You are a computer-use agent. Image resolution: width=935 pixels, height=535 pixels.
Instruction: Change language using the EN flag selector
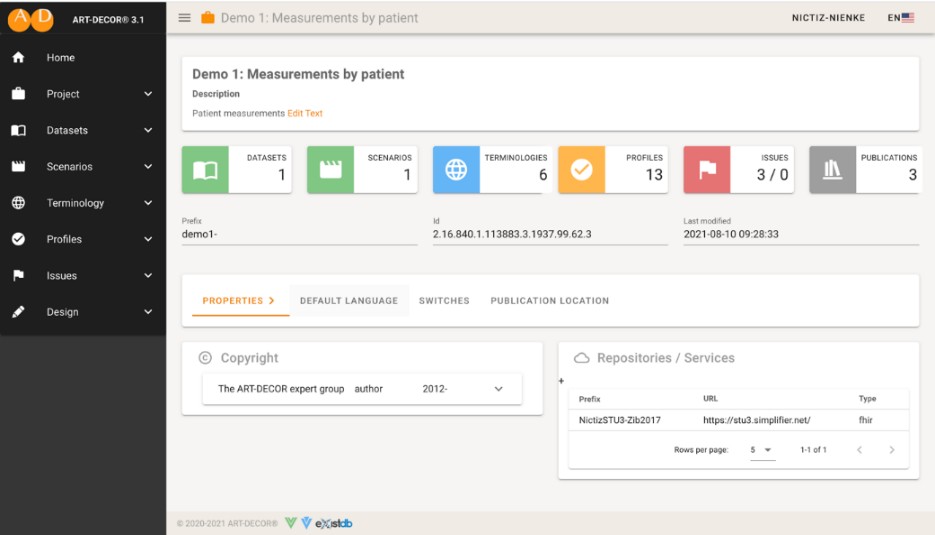click(900, 18)
